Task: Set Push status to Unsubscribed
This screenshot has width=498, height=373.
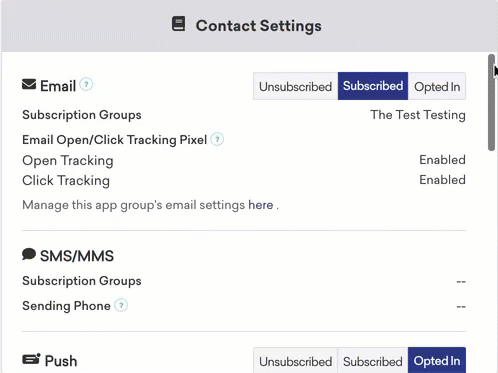Action: (295, 361)
